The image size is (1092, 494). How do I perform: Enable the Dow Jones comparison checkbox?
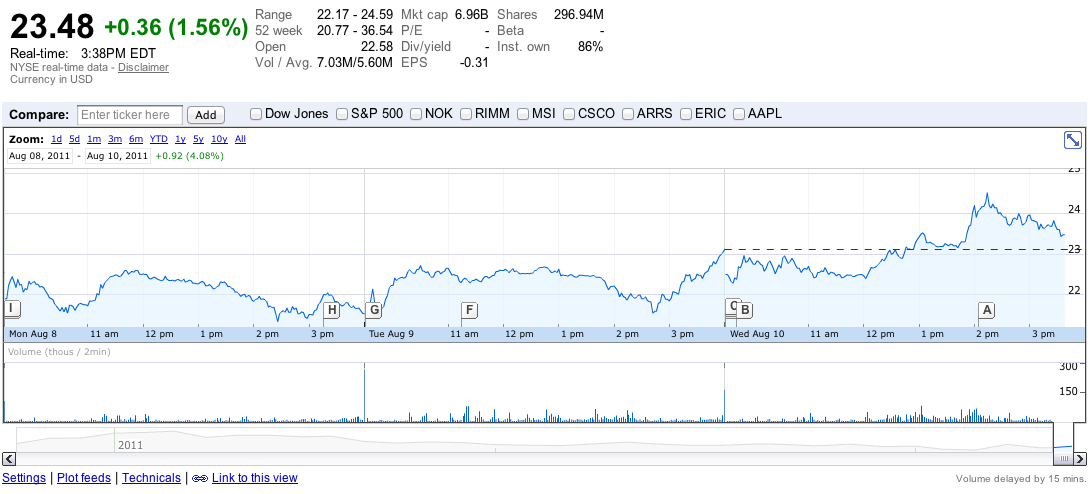click(x=256, y=114)
